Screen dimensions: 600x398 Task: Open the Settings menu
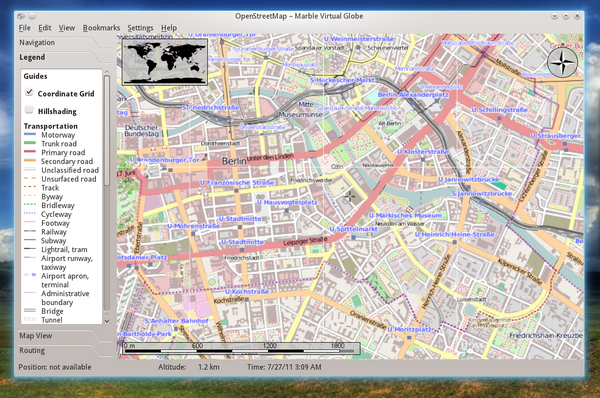(x=140, y=28)
